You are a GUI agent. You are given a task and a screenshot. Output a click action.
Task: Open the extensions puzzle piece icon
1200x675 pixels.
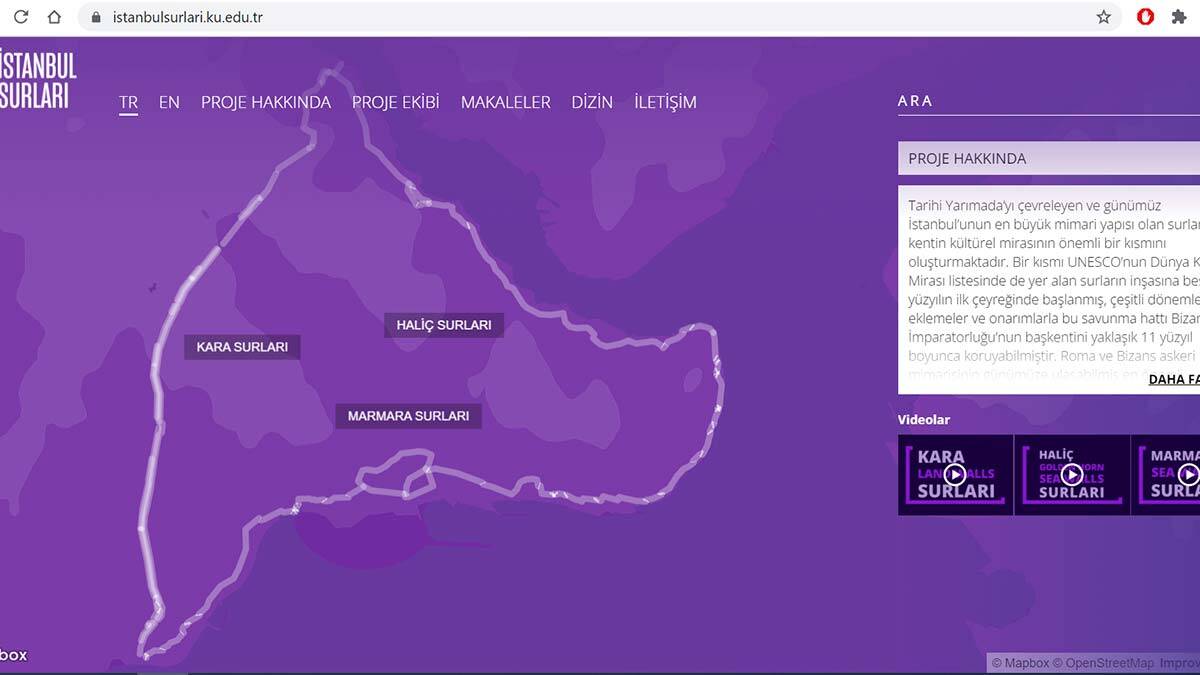1179,17
